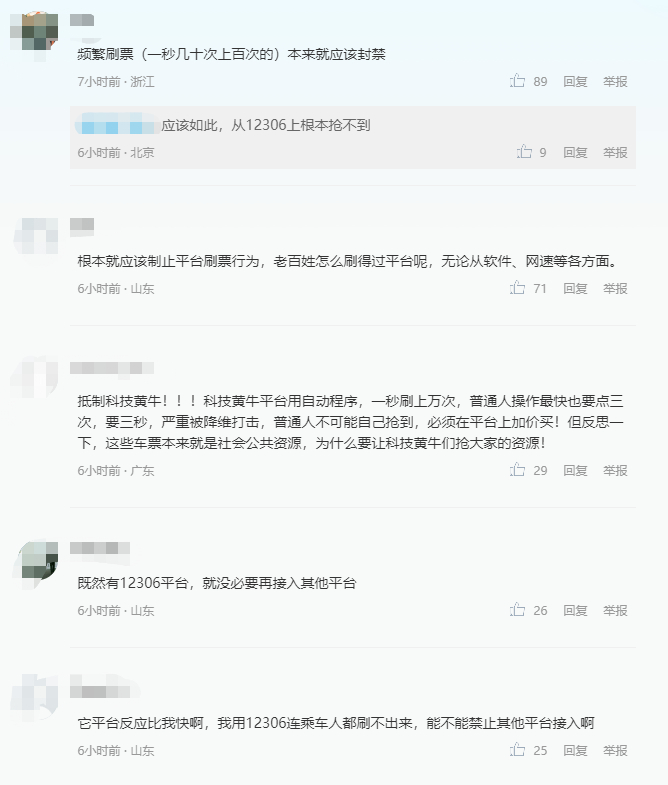Reply to the 频繁刷票 comment from Zhejiang
This screenshot has height=785, width=668.
tap(575, 82)
